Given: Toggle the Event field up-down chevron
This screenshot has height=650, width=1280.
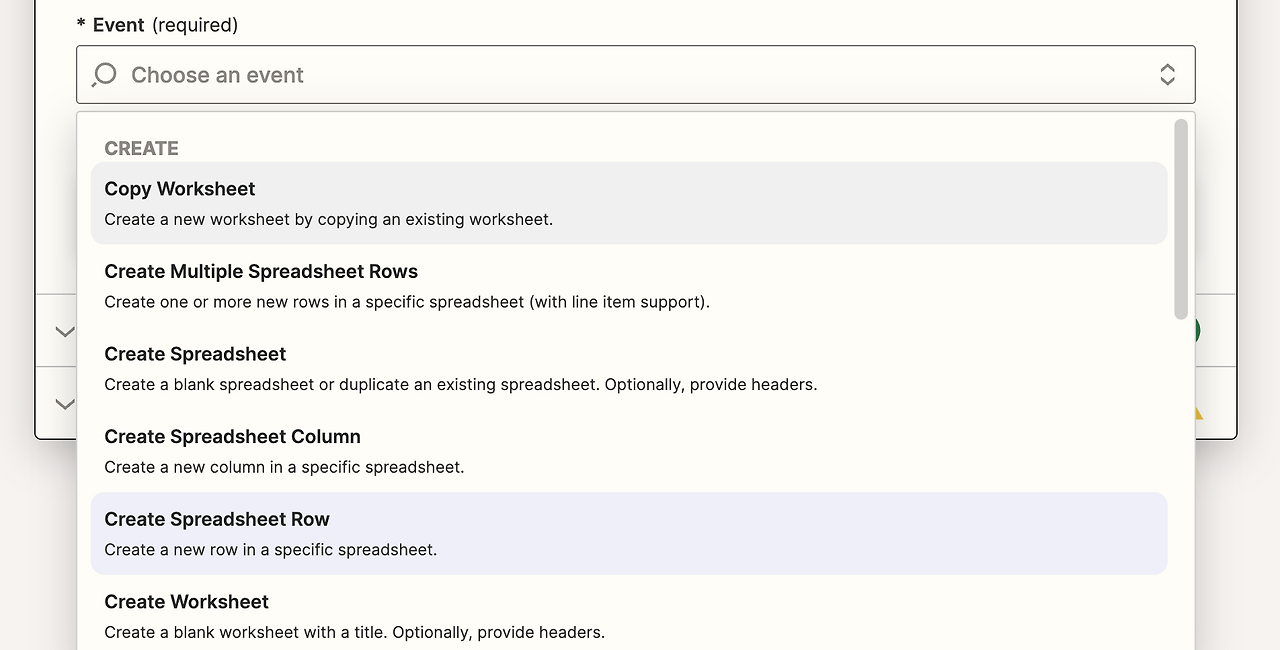Looking at the screenshot, I should (1167, 75).
